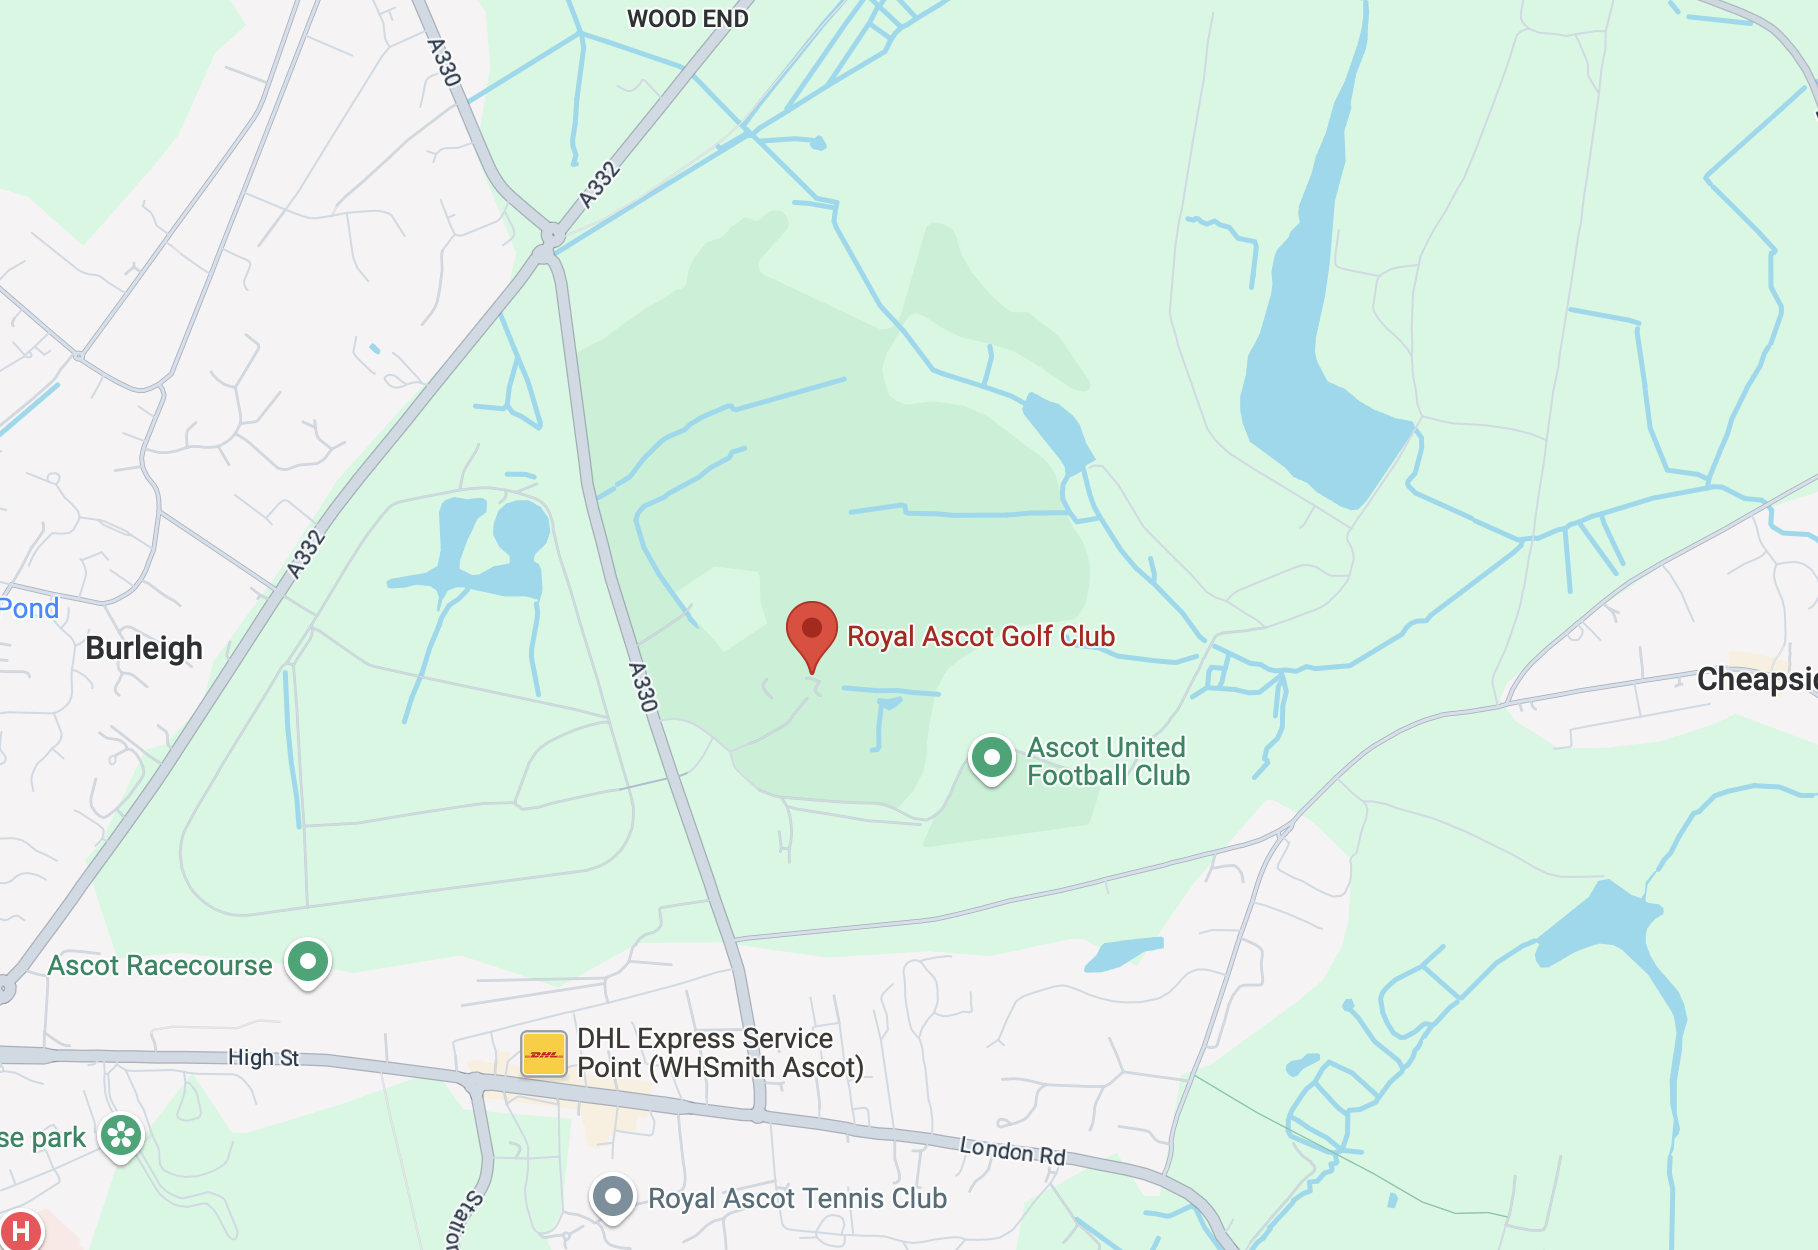
Task: Select the Ascot United Football Club marker
Action: [991, 759]
